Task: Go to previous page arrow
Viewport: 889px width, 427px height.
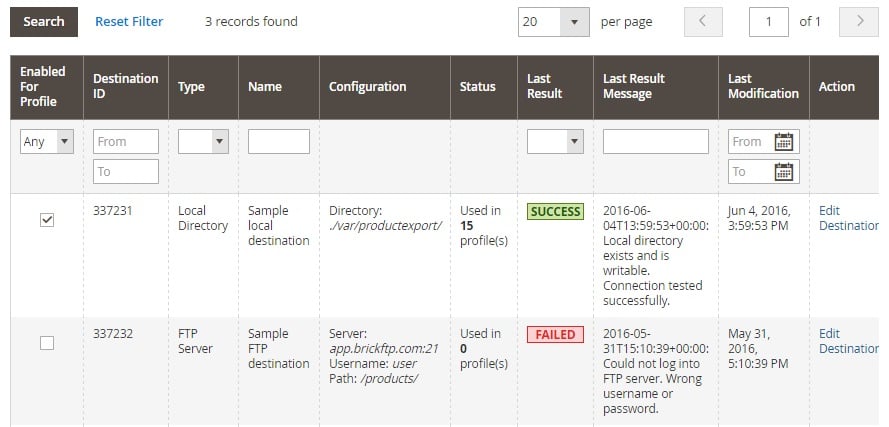Action: [703, 22]
